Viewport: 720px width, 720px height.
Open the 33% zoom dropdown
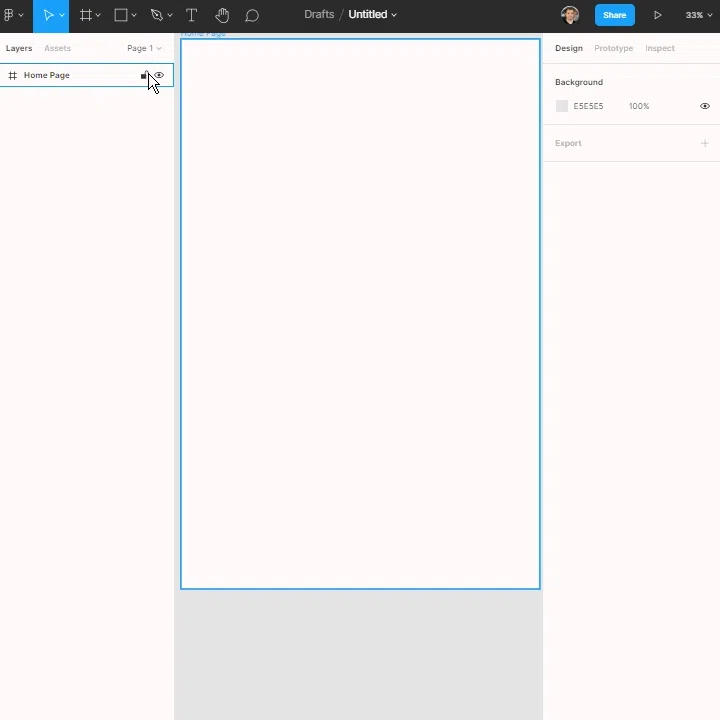pyautogui.click(x=698, y=15)
